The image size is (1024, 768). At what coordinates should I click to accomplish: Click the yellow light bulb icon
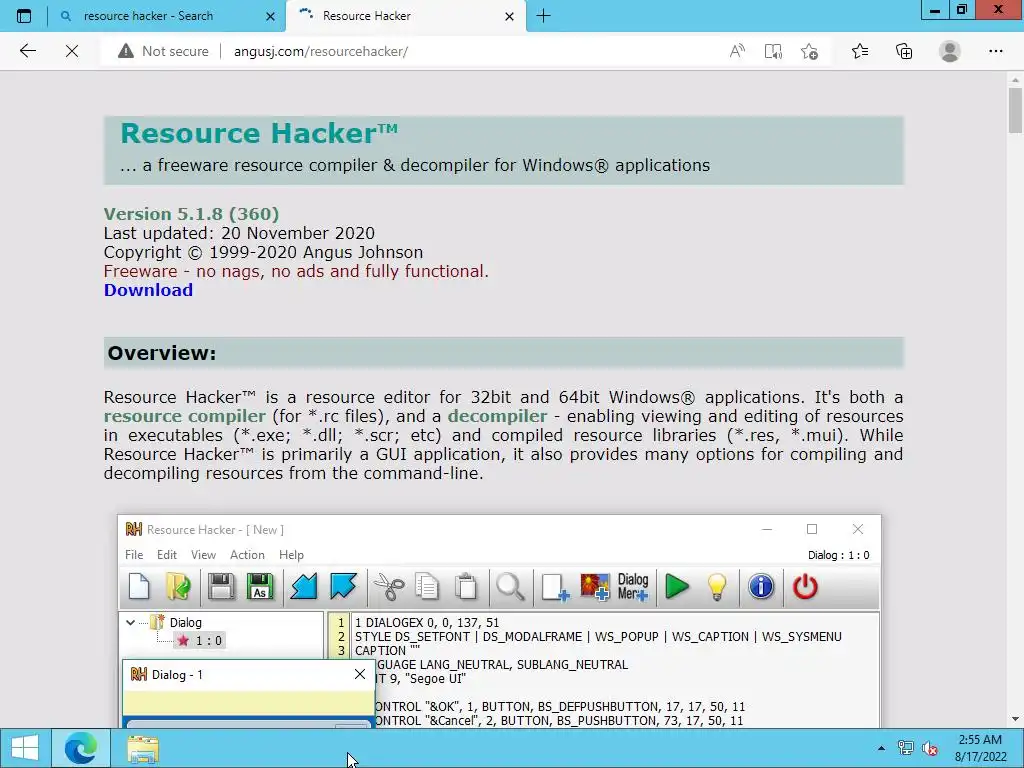click(717, 586)
